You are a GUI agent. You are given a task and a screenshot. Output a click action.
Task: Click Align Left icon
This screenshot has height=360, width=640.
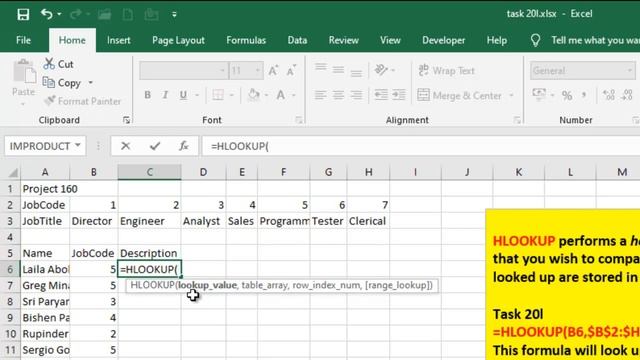[320, 95]
